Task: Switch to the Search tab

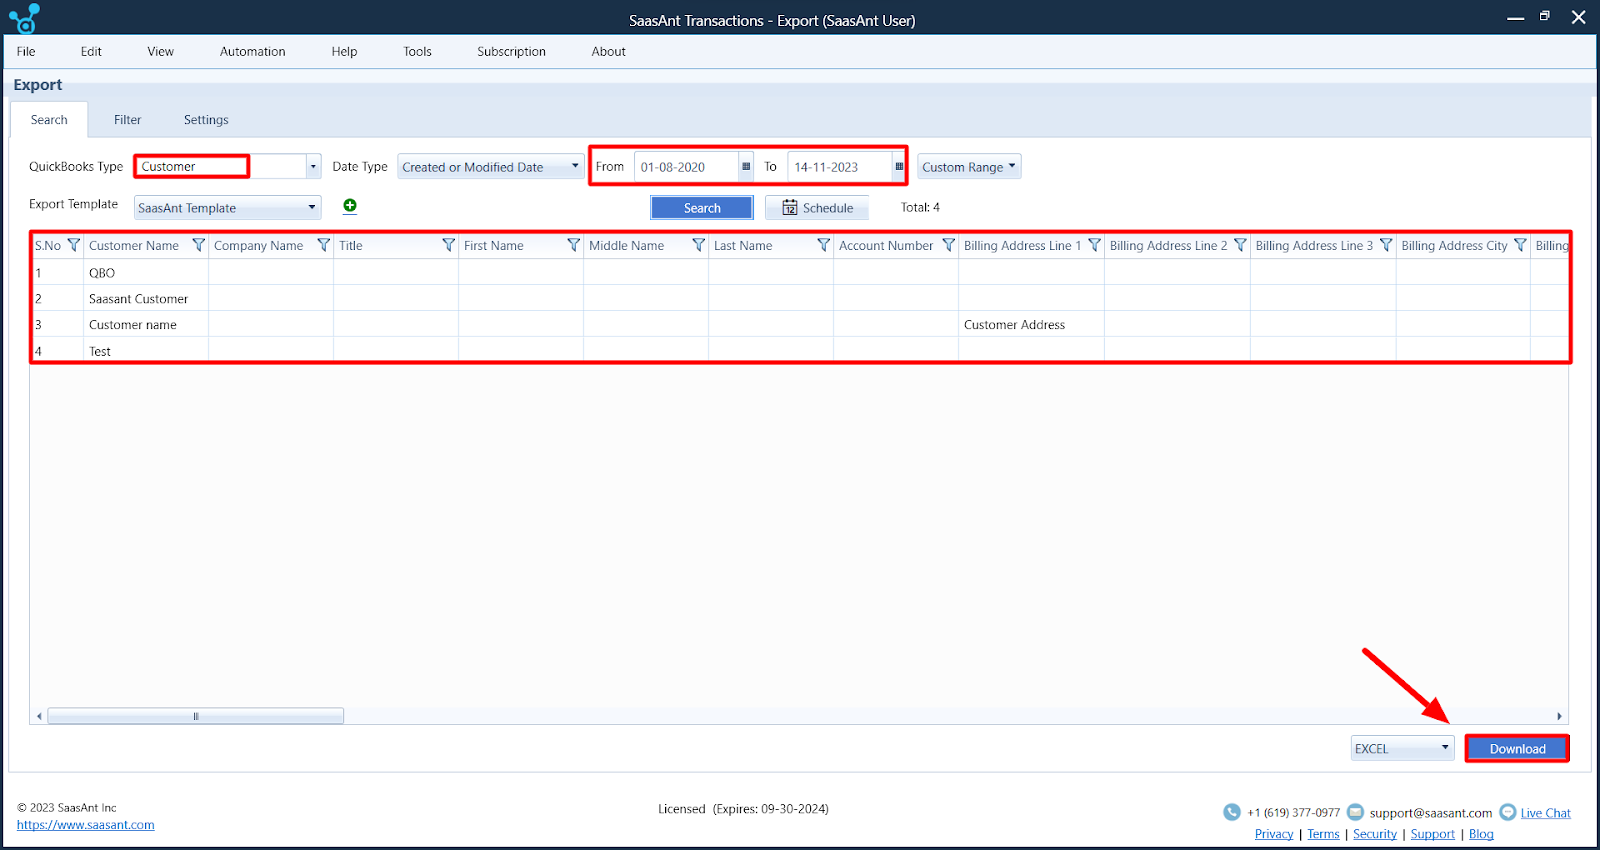Action: [49, 119]
